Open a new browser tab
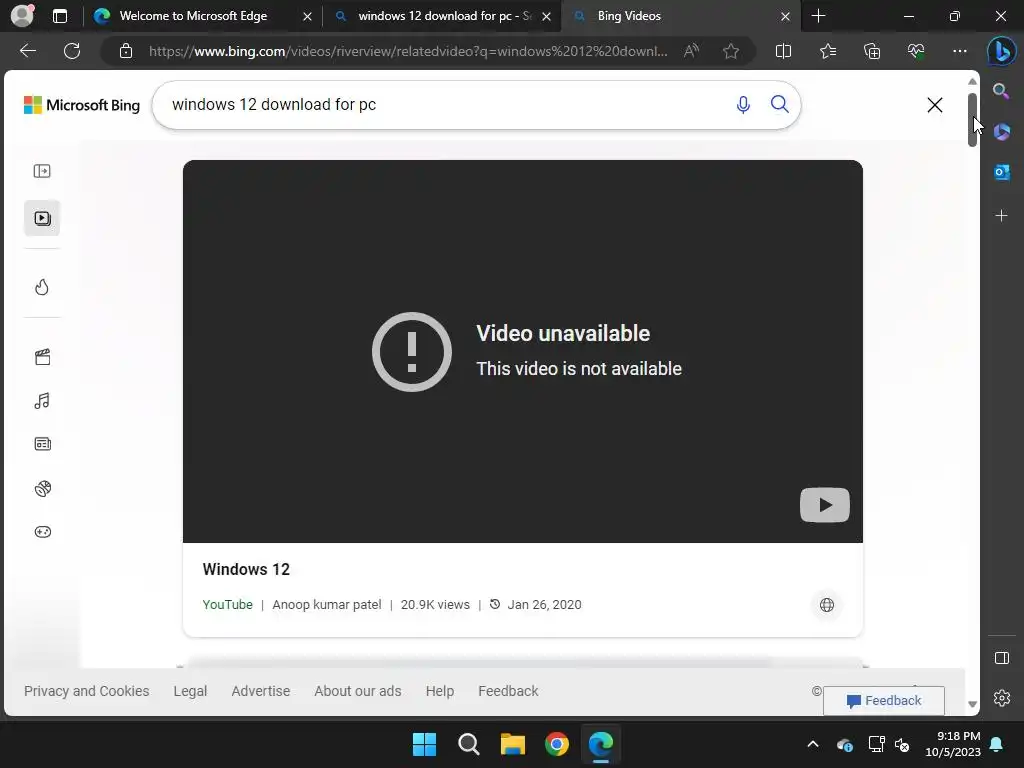The image size is (1024, 768). click(818, 16)
